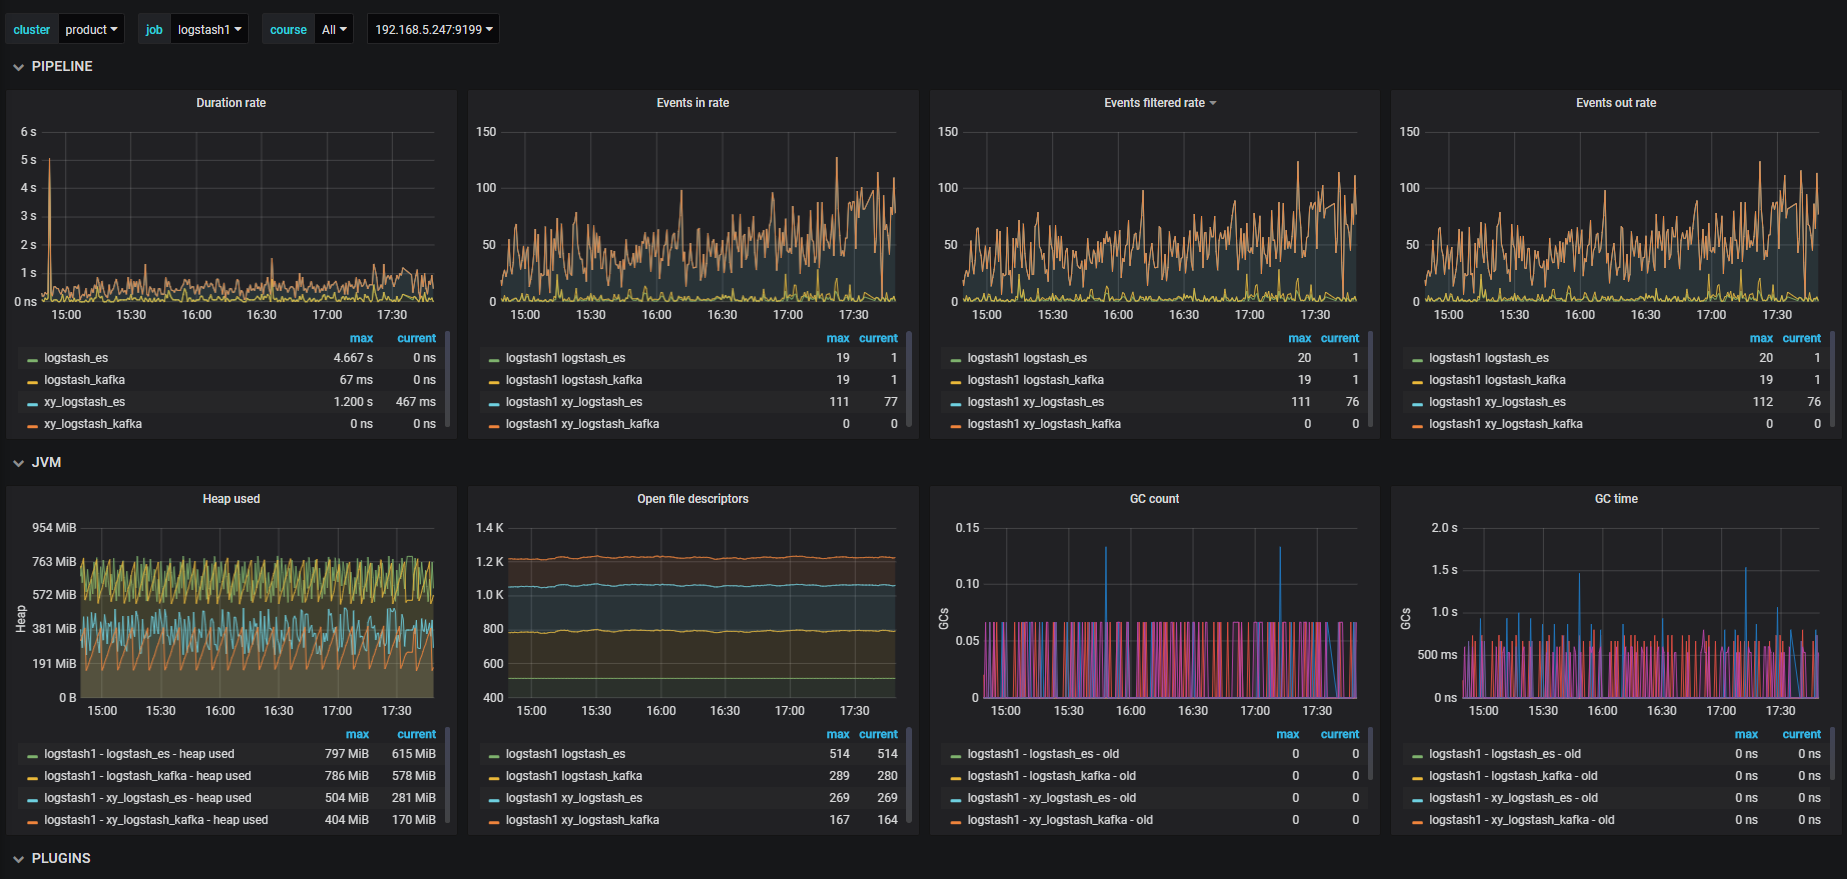Click the 797 MiB max heap value
Image resolution: width=1847 pixels, height=879 pixels.
[x=347, y=754]
